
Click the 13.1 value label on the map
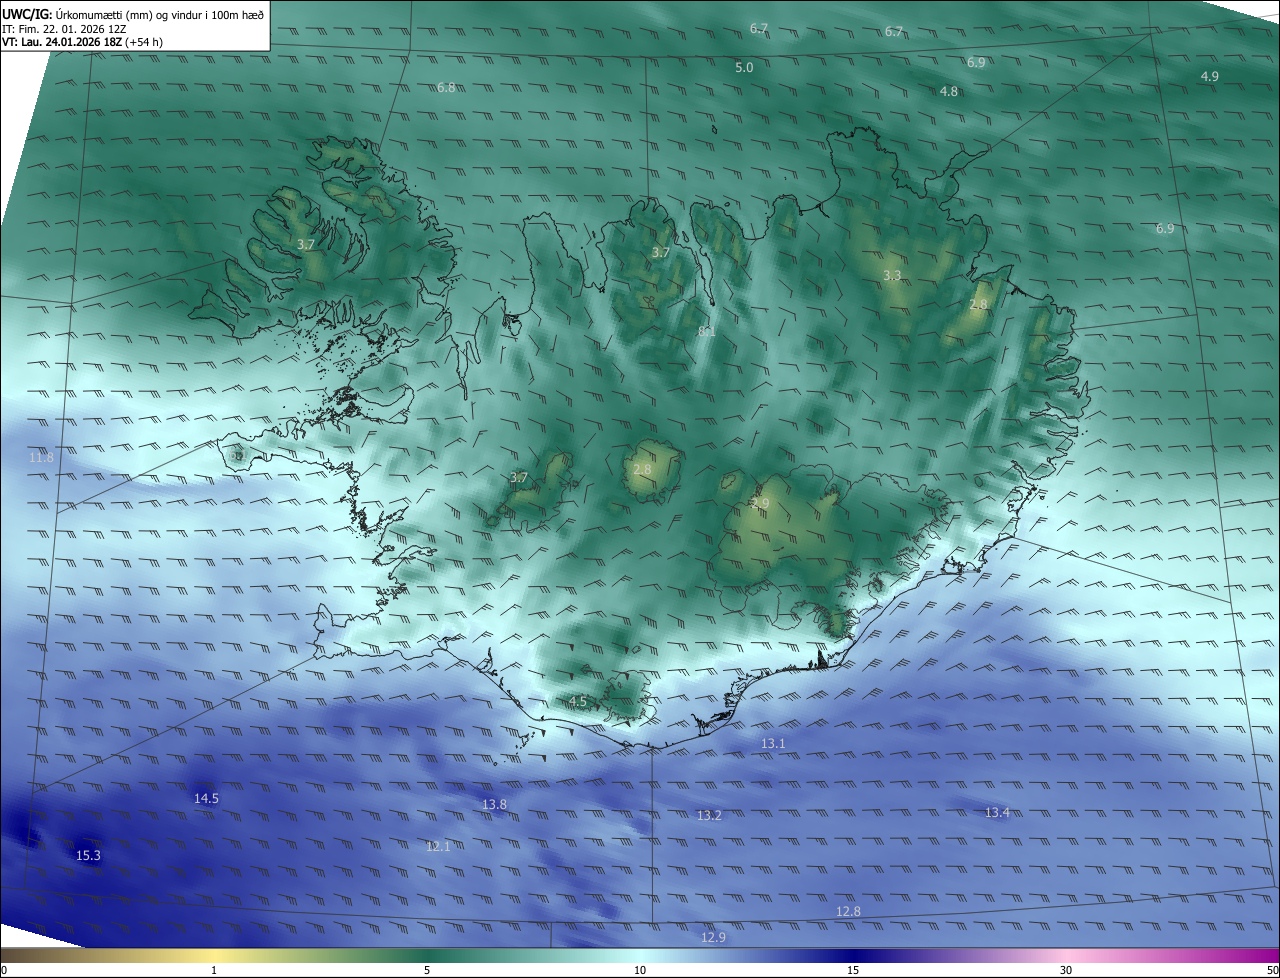[x=773, y=744]
